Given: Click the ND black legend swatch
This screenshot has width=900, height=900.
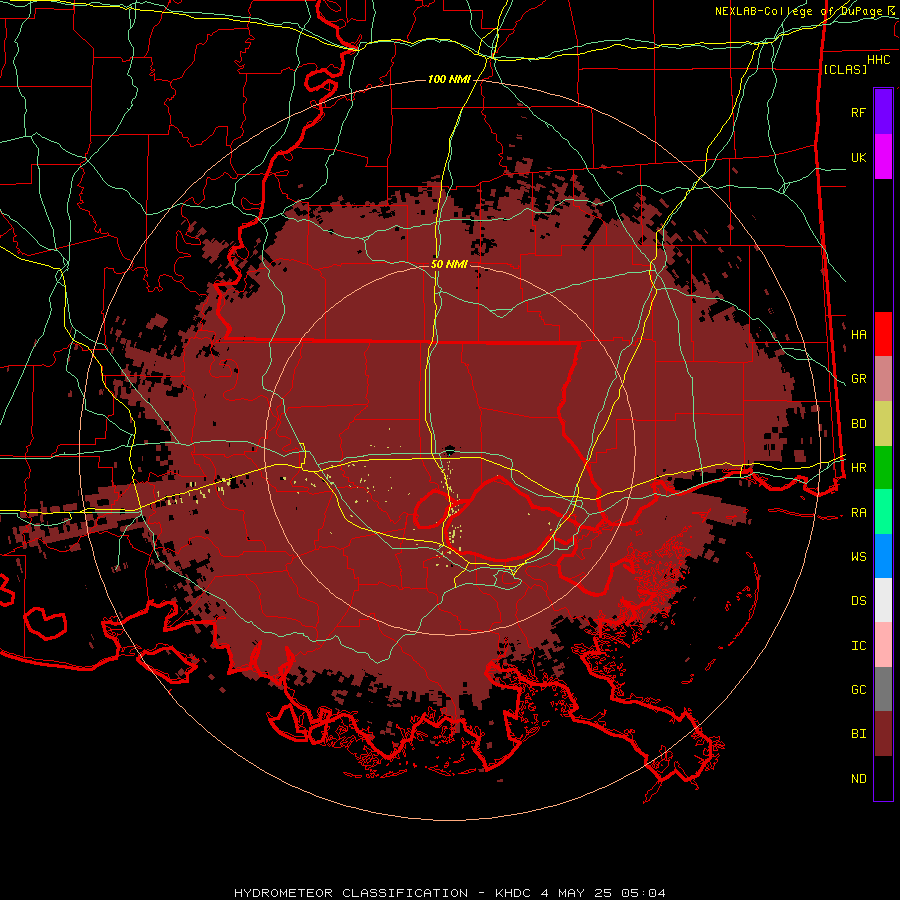Looking at the screenshot, I should coord(883,778).
